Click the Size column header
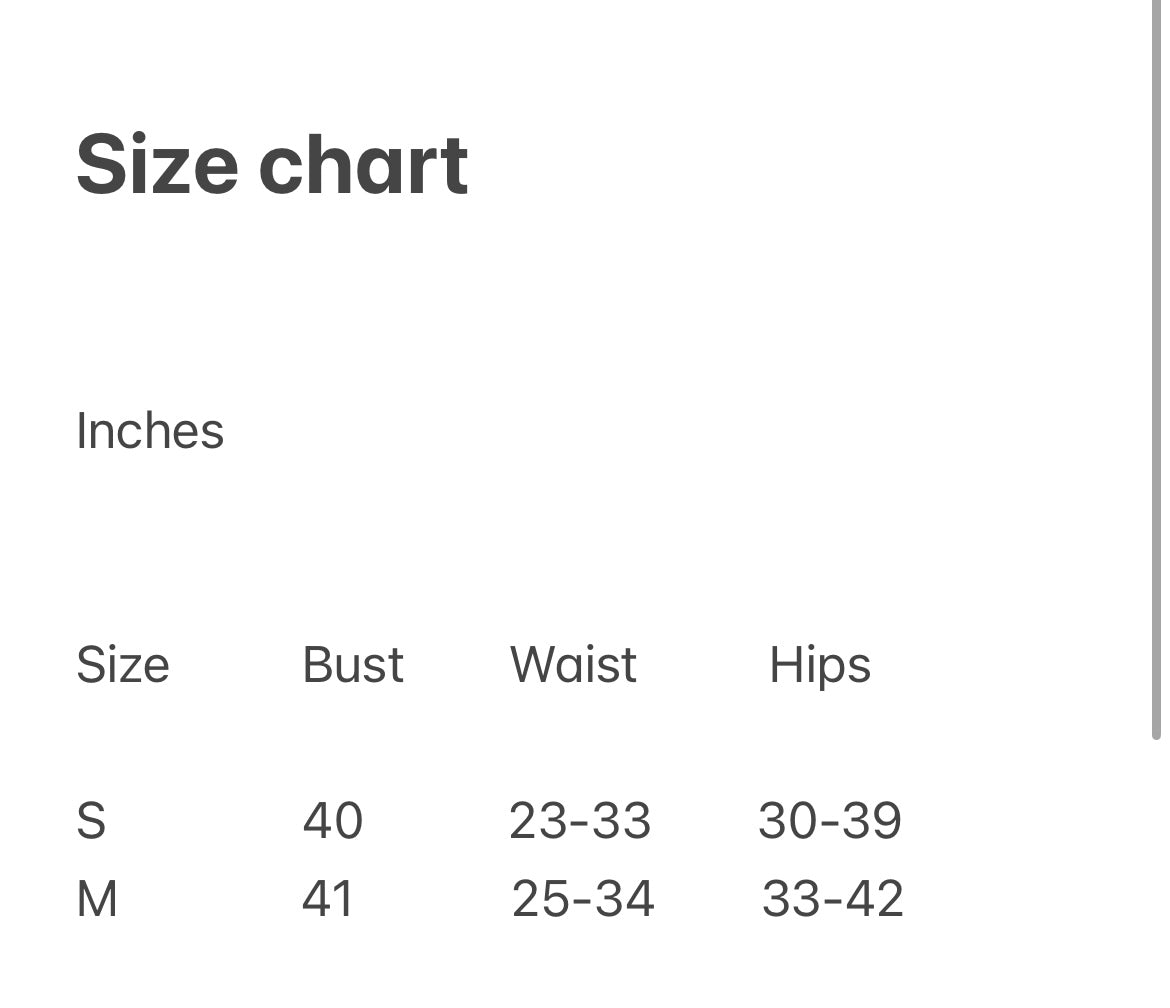The height and width of the screenshot is (1008, 1170). 123,665
